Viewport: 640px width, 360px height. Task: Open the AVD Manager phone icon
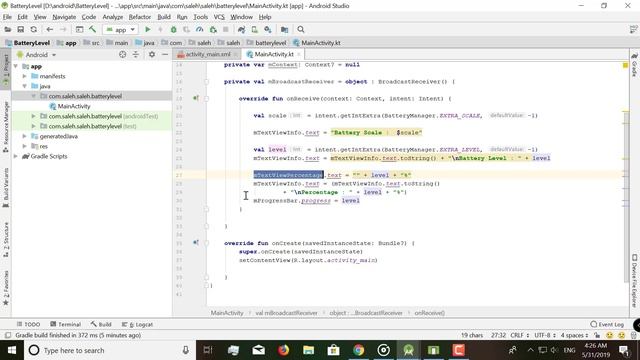[x=255, y=29]
